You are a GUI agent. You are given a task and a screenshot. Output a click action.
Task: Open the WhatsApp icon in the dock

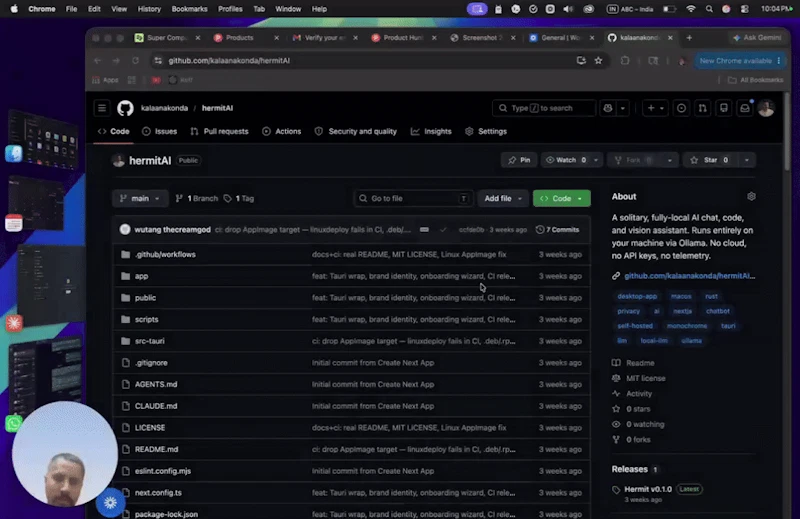[x=14, y=423]
